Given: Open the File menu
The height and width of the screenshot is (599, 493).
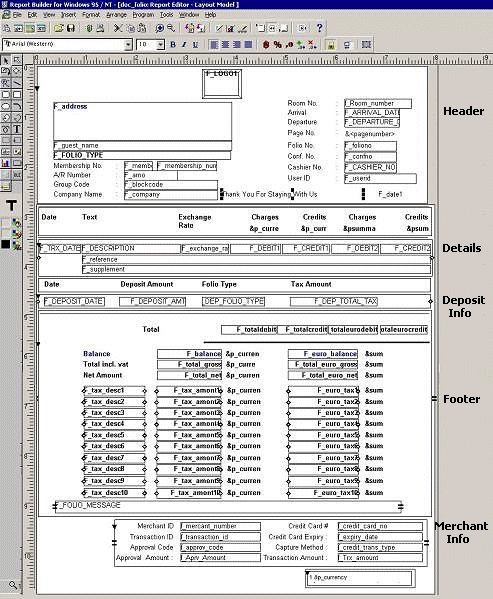Looking at the screenshot, I should click(17, 15).
